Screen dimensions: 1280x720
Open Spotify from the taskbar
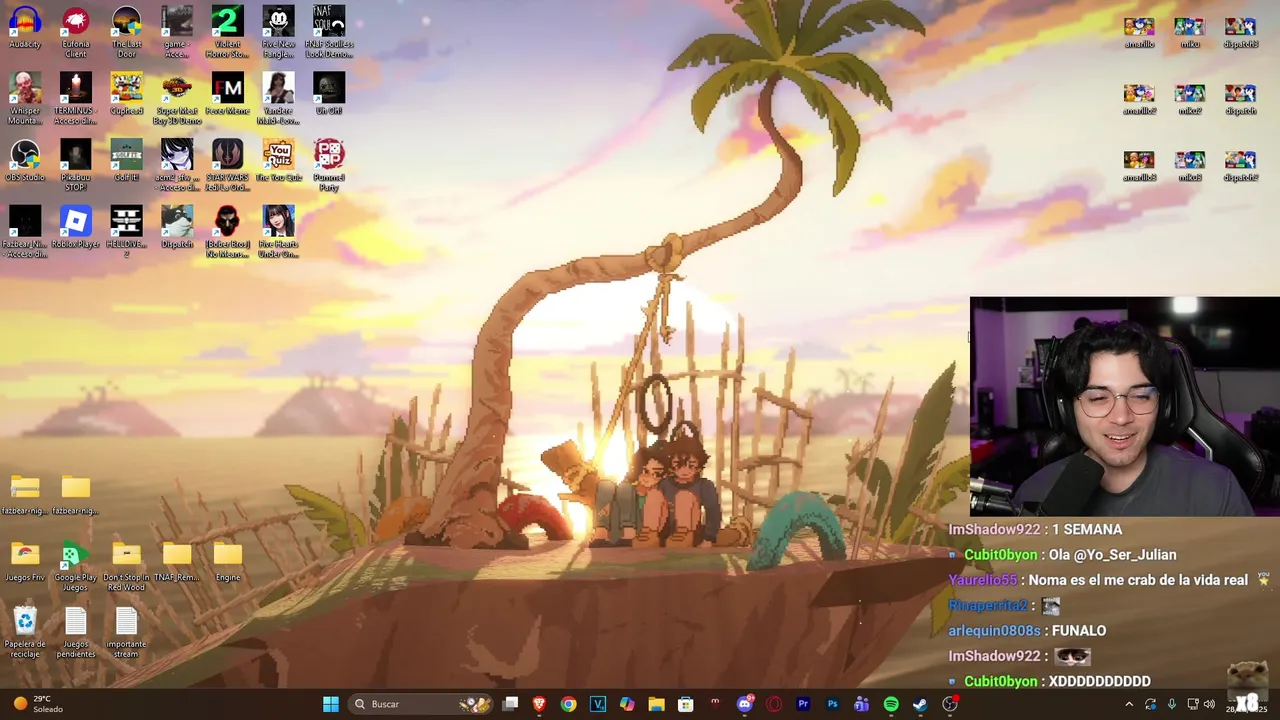click(x=891, y=704)
